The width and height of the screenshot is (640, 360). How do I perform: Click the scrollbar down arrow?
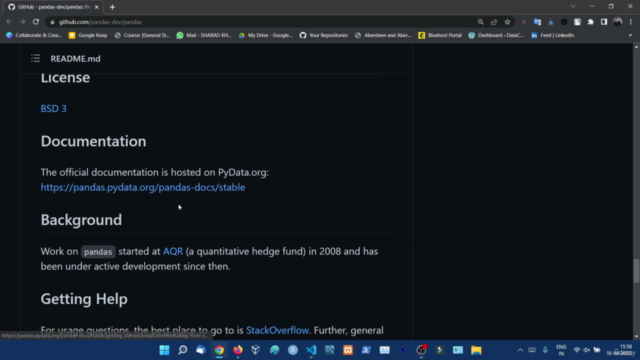[x=636, y=336]
